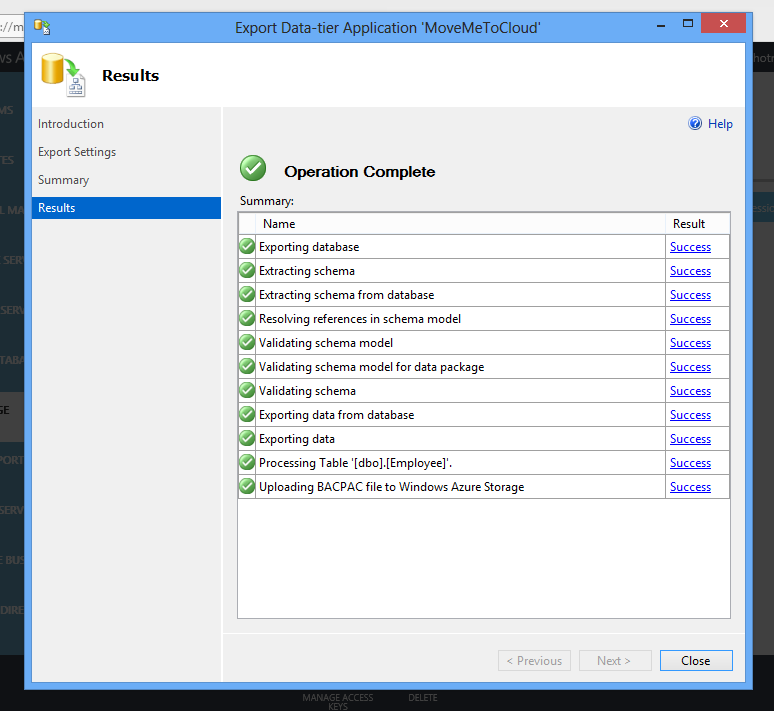Viewport: 774px width, 711px height.
Task: Open Success link for Exporting database
Action: click(x=690, y=247)
